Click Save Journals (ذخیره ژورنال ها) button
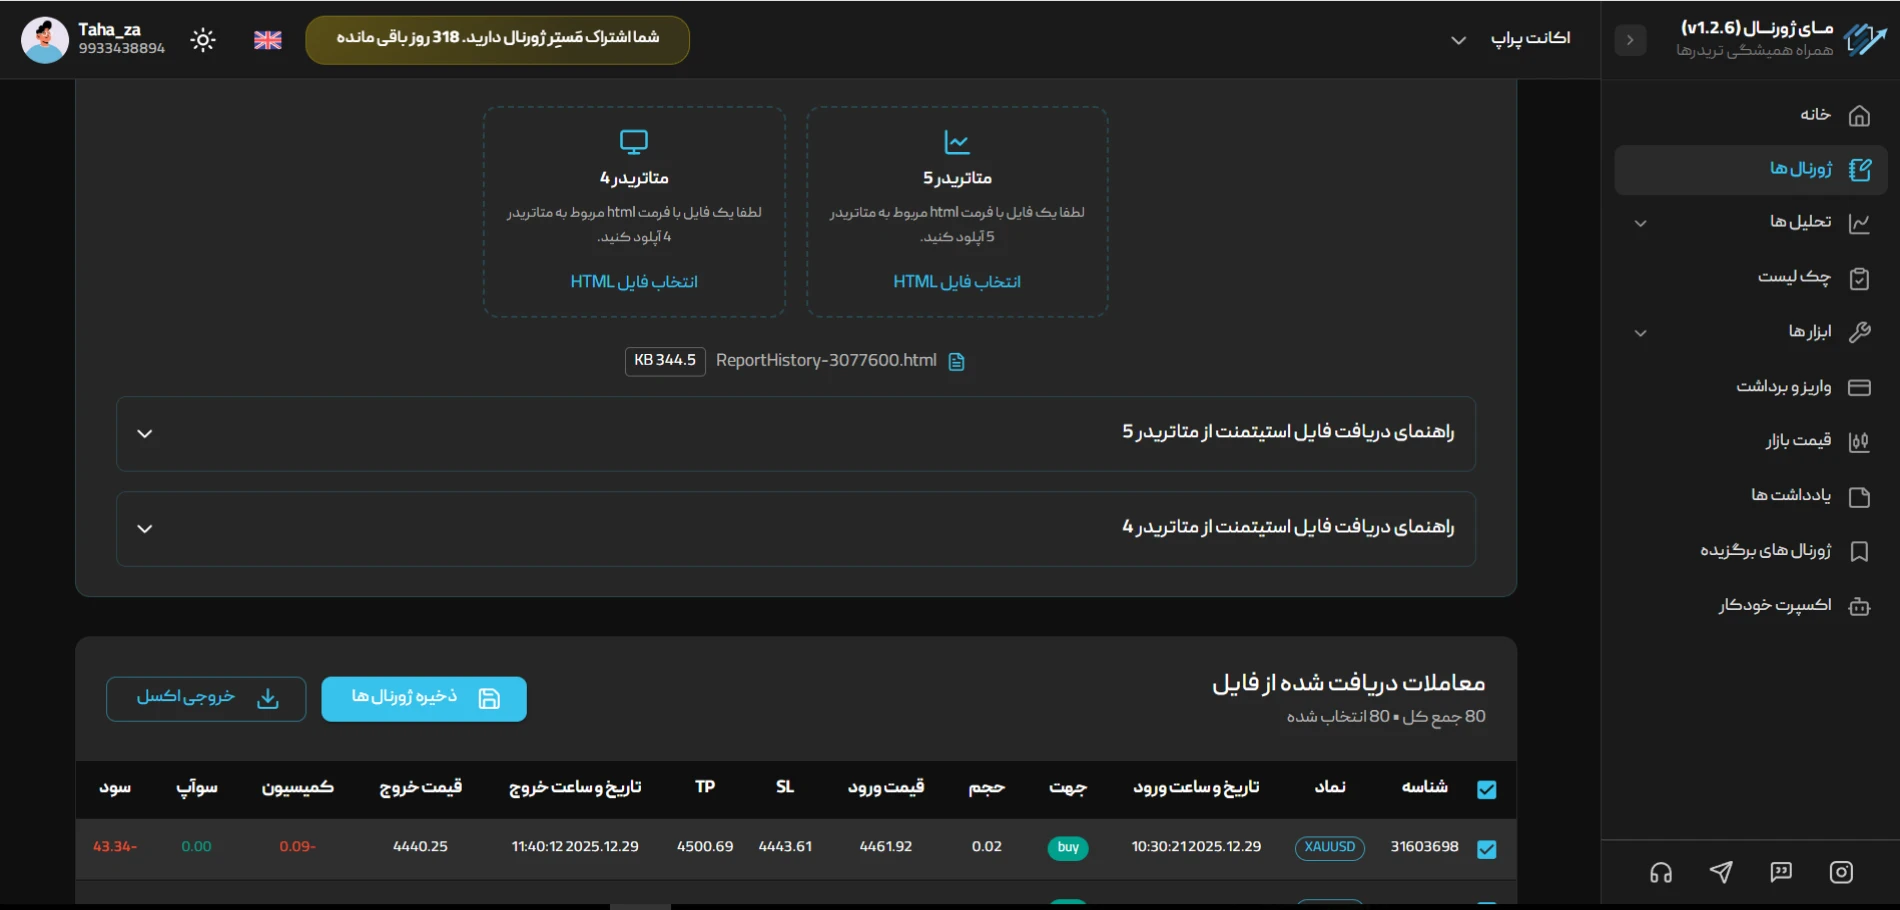This screenshot has height=910, width=1900. coord(424,699)
